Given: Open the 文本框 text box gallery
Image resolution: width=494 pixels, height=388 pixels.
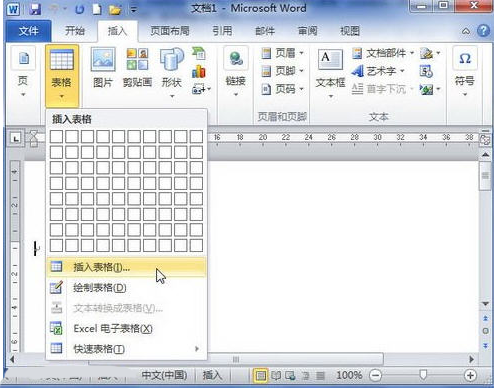Looking at the screenshot, I should pos(330,74).
